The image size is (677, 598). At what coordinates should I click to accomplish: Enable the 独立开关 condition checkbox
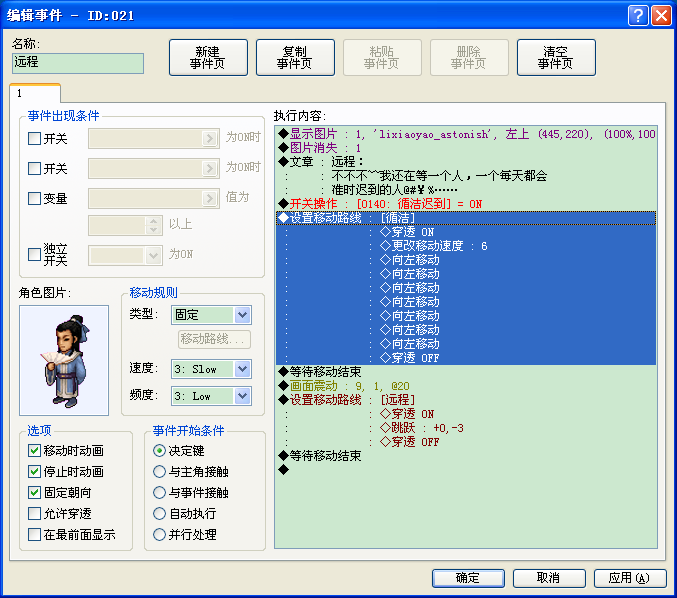[x=35, y=254]
